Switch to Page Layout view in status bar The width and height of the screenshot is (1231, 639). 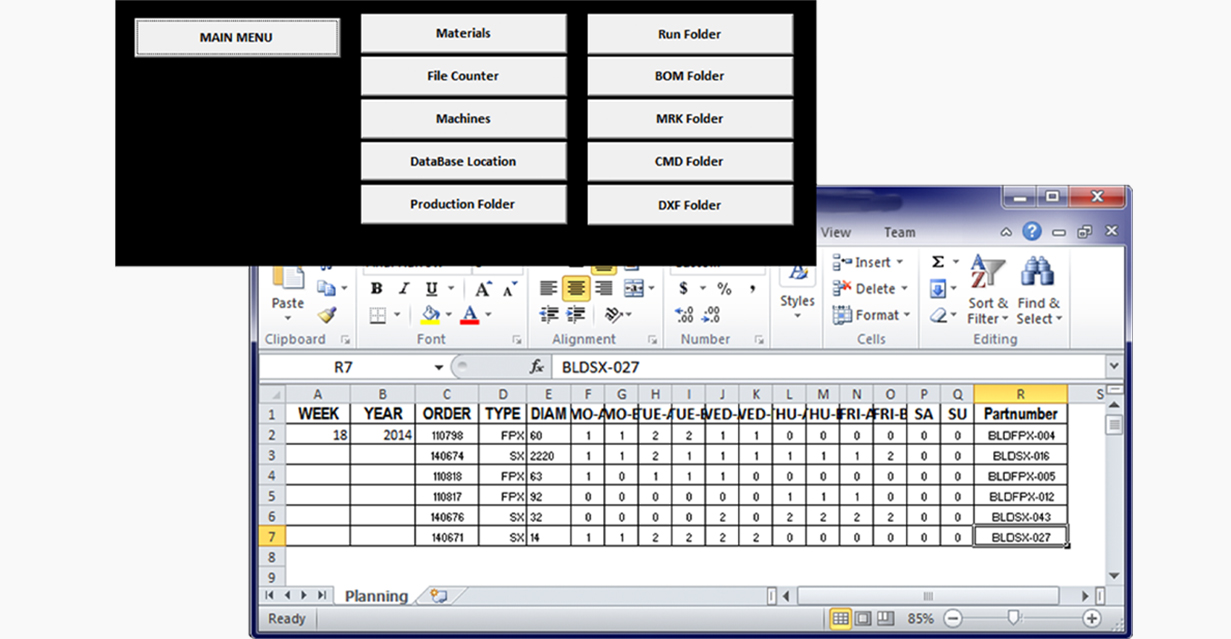pos(862,619)
